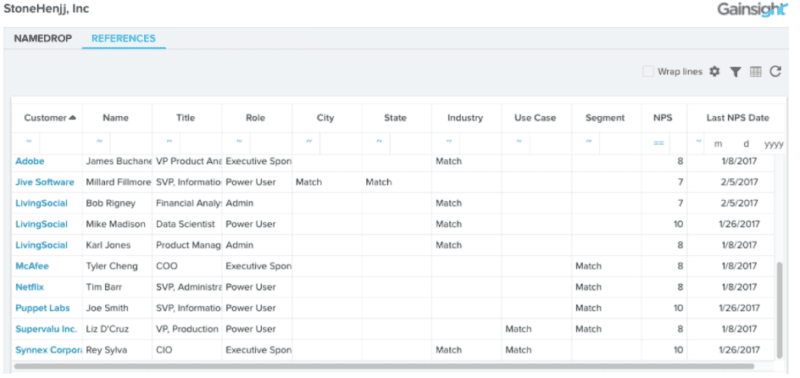Open the Name filter operator dropdown

pos(99,142)
